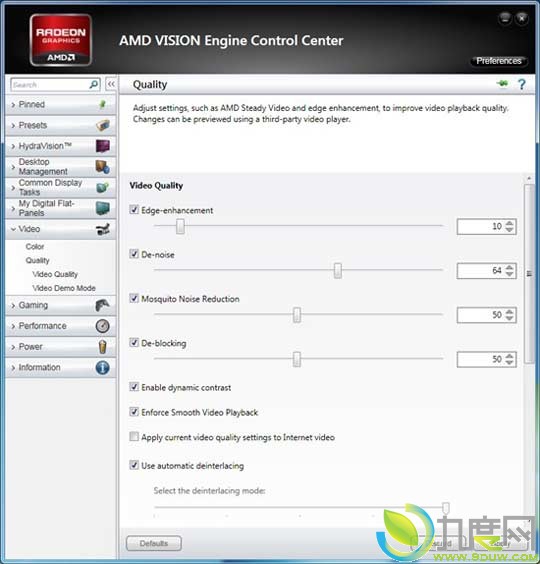Close the AMD VISION Engine Control Center

(x=522, y=18)
